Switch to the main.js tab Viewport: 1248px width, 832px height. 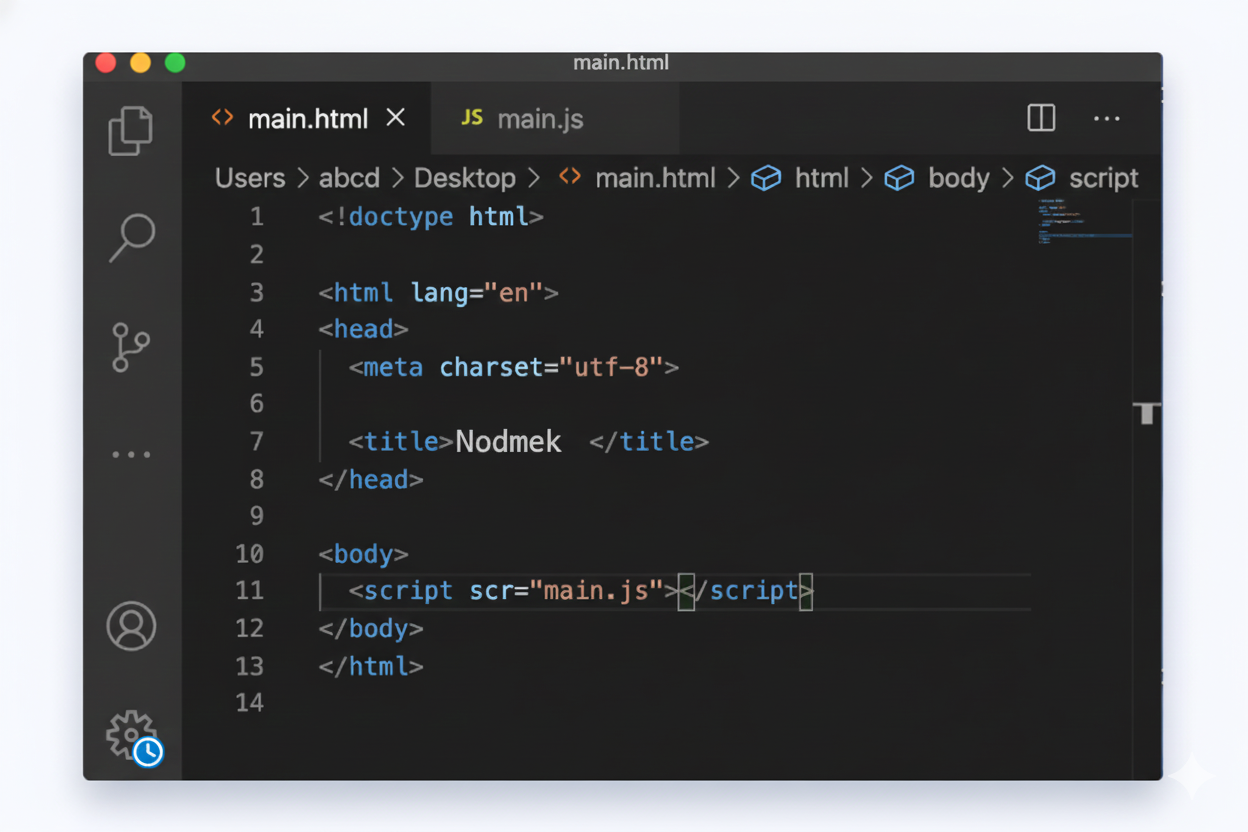coord(539,118)
